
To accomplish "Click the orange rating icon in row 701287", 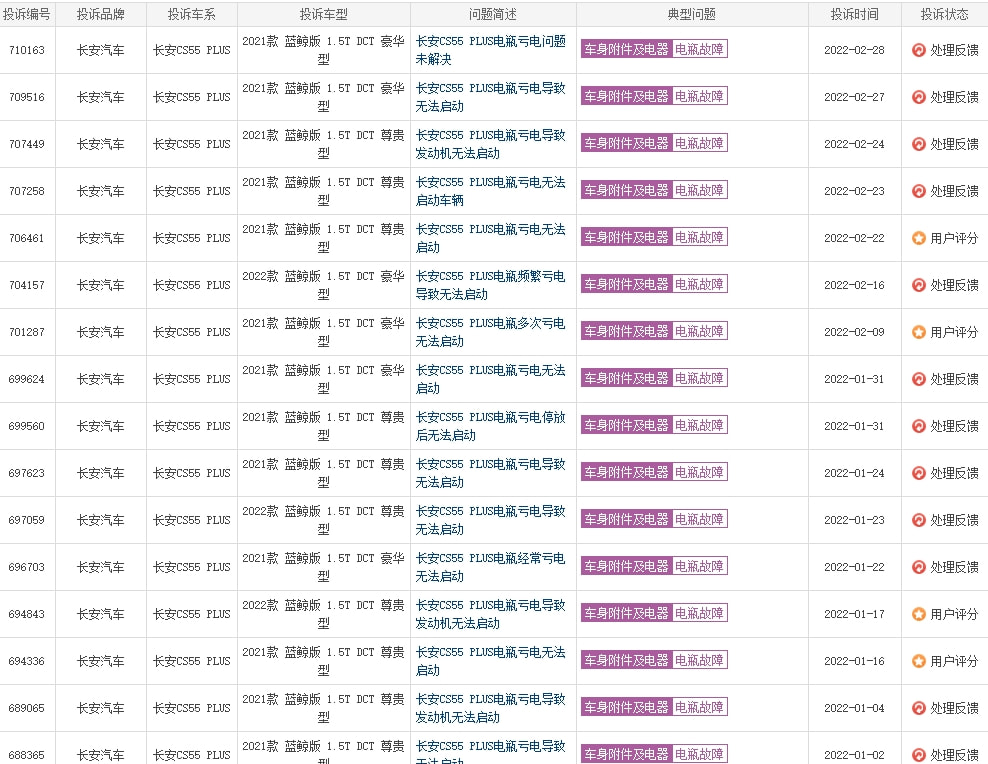I will click(x=919, y=332).
